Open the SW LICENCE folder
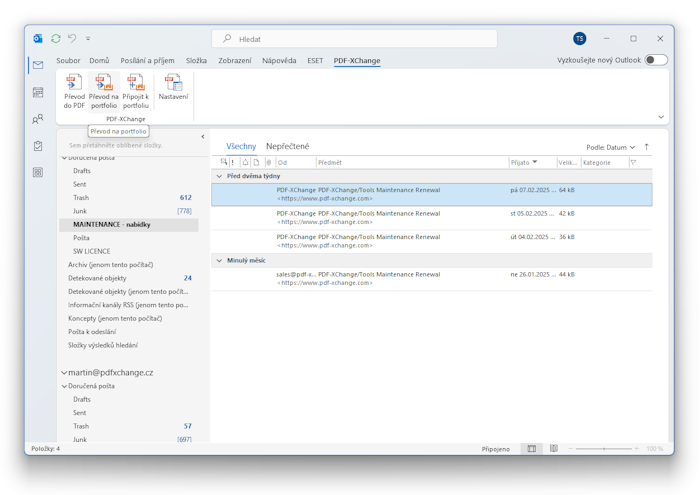 pyautogui.click(x=129, y=251)
